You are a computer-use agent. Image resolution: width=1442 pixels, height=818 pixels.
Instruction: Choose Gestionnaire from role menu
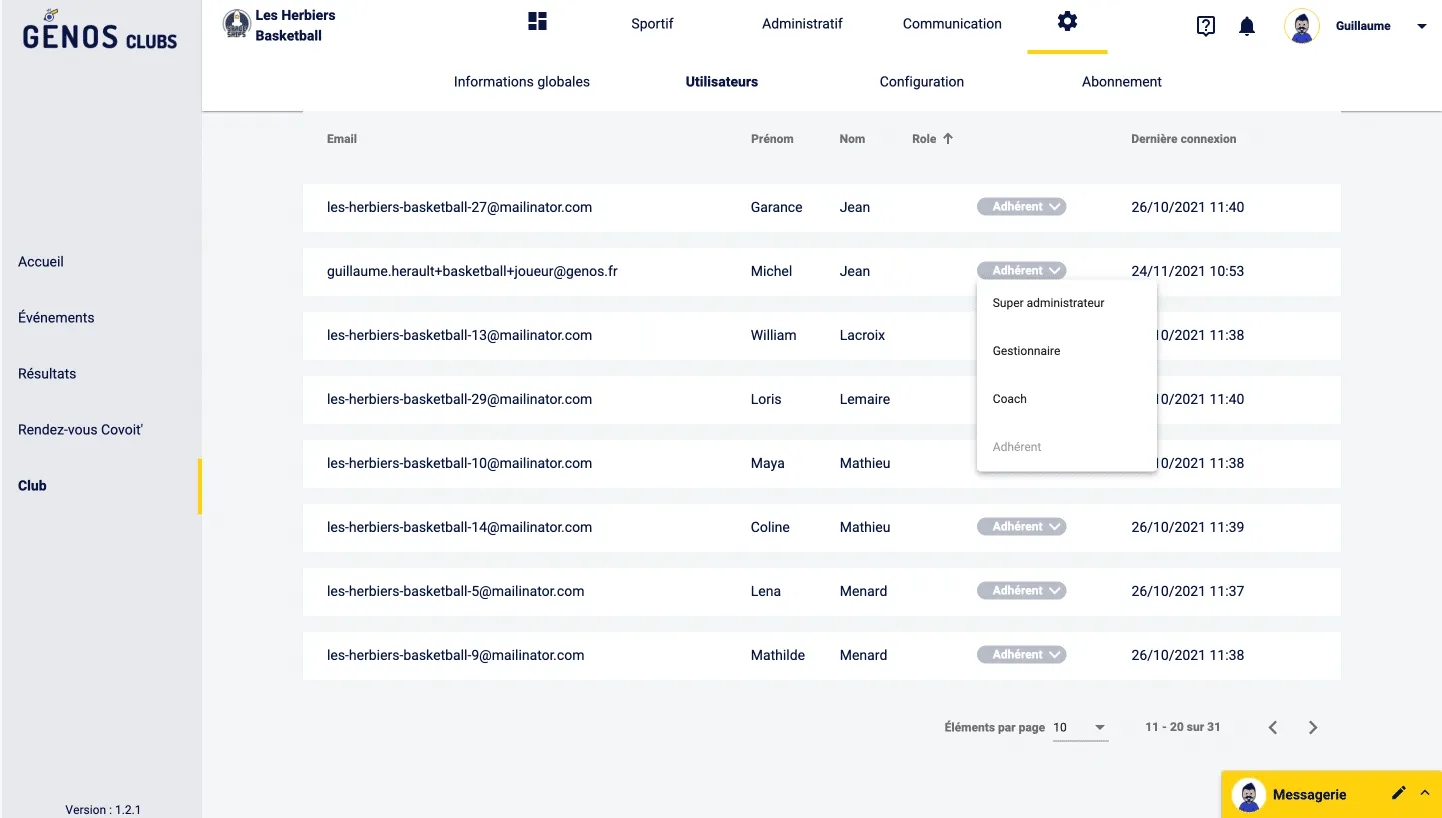click(x=1026, y=351)
